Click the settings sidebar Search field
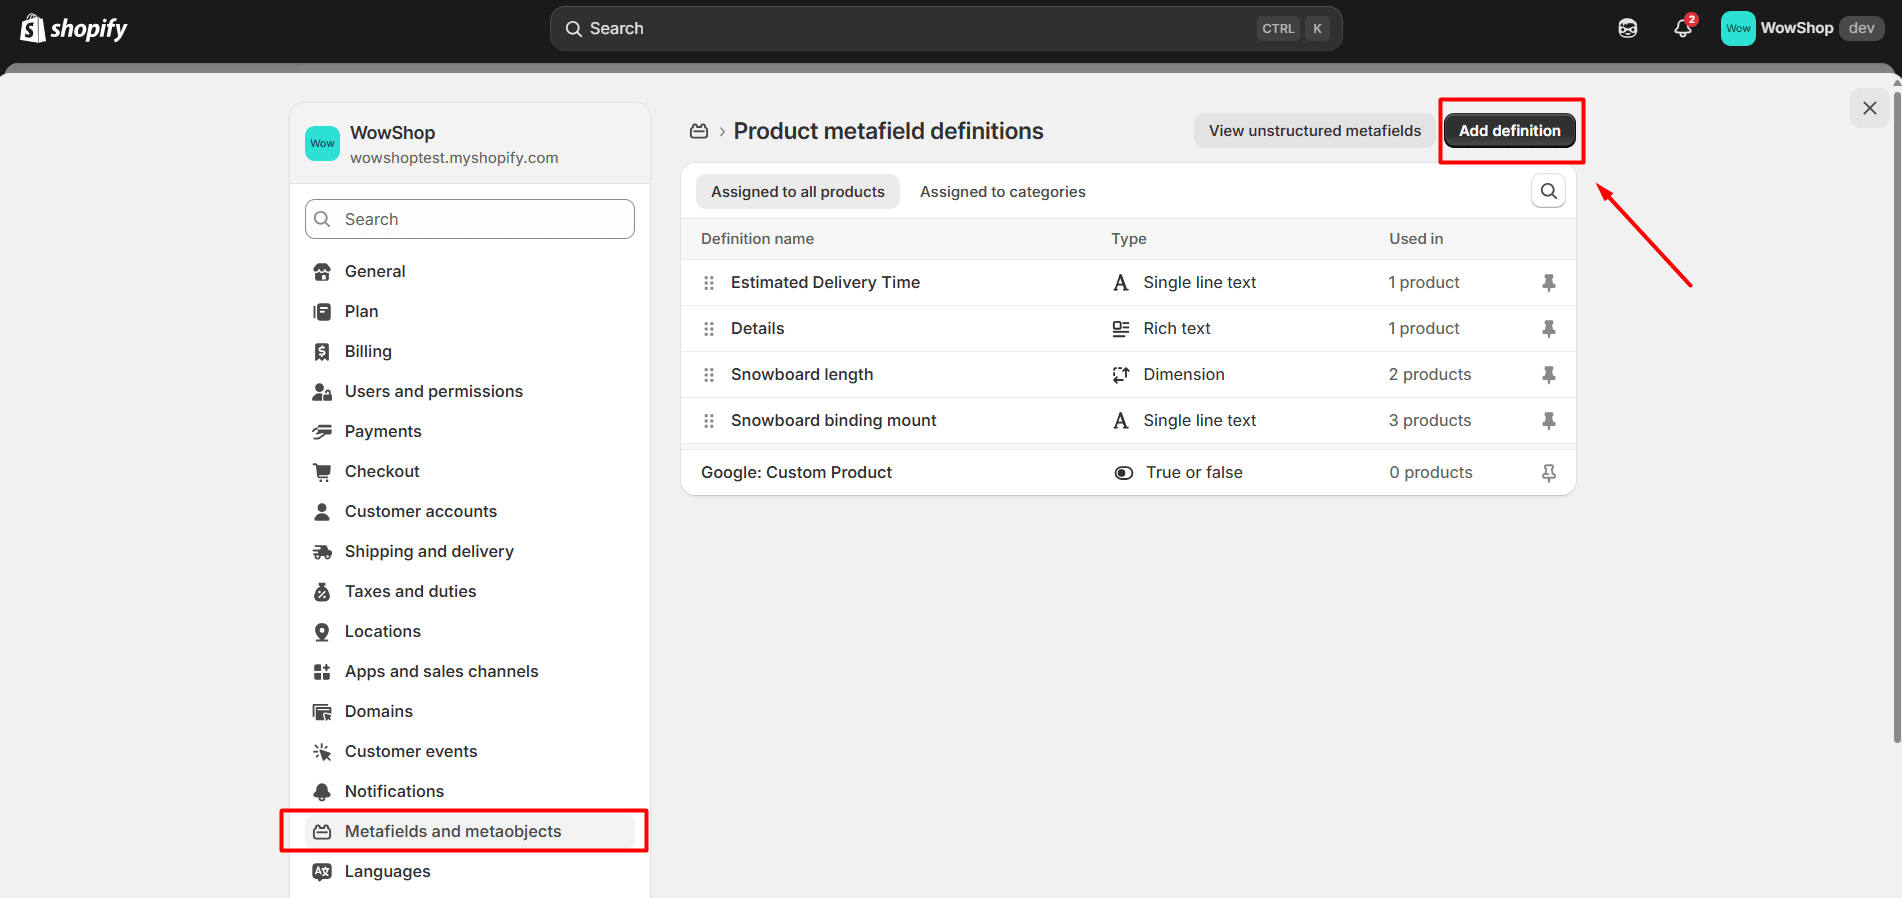1902x898 pixels. tap(470, 219)
